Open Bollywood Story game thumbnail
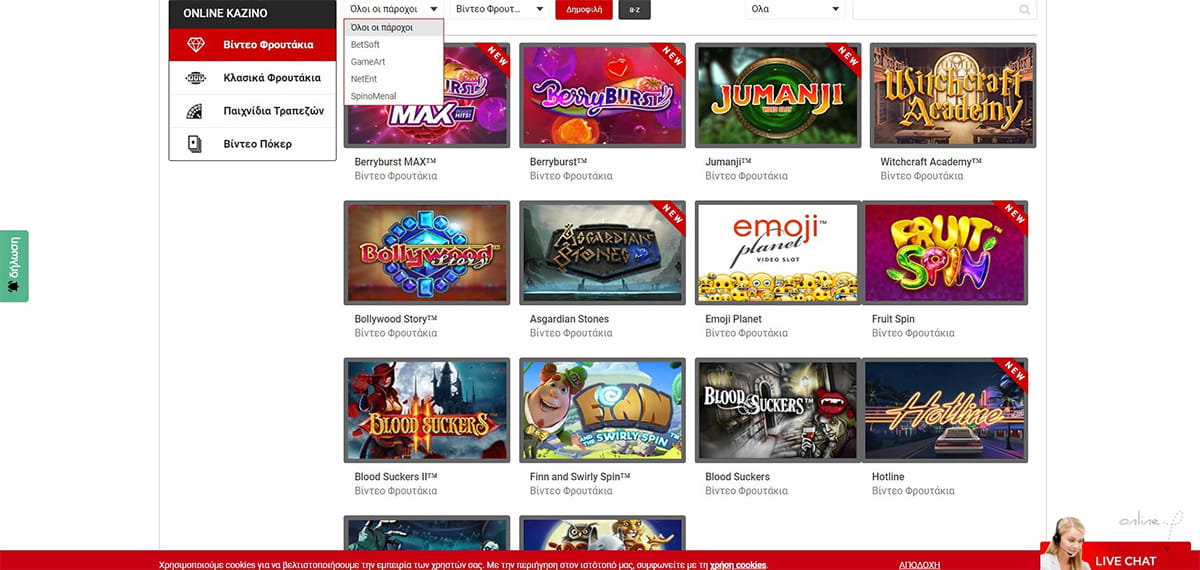Image resolution: width=1200 pixels, height=570 pixels. [x=427, y=253]
